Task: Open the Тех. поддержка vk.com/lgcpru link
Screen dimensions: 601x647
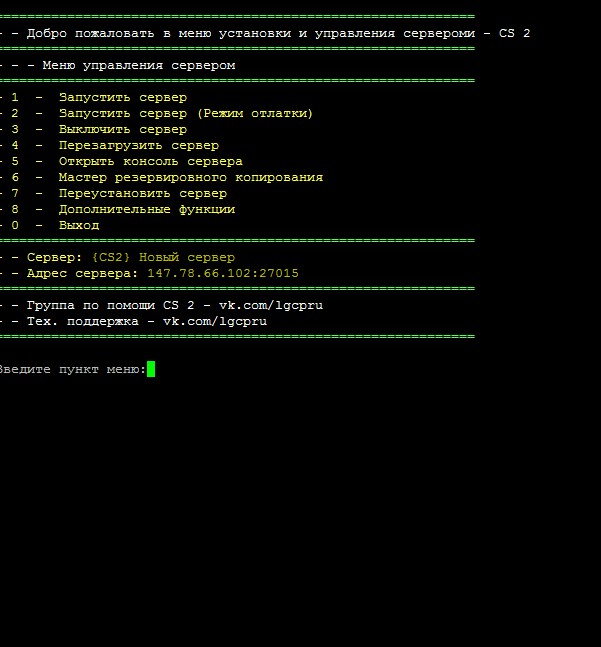Action: (x=215, y=321)
